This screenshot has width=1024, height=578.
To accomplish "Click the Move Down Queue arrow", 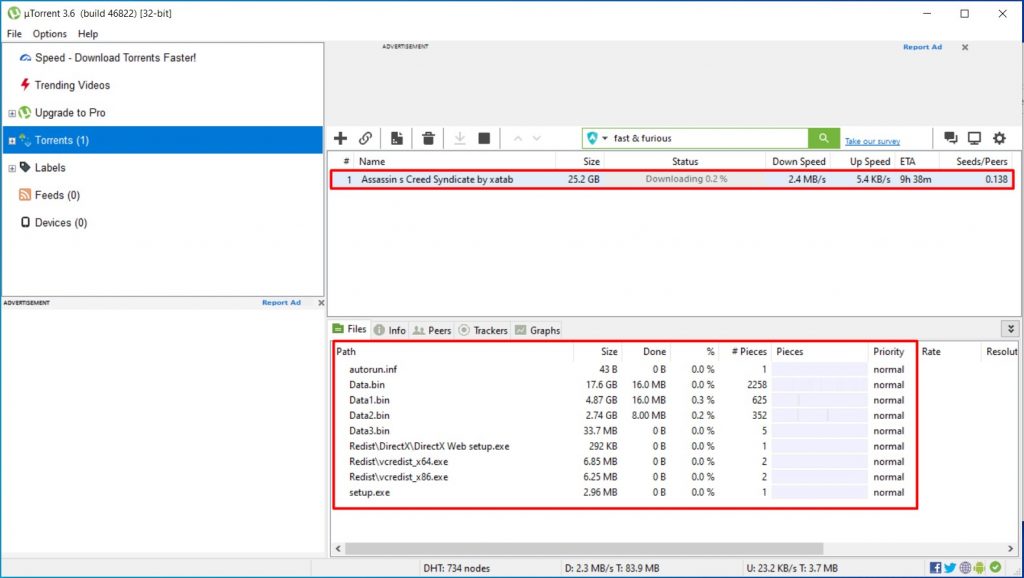I will tap(537, 138).
